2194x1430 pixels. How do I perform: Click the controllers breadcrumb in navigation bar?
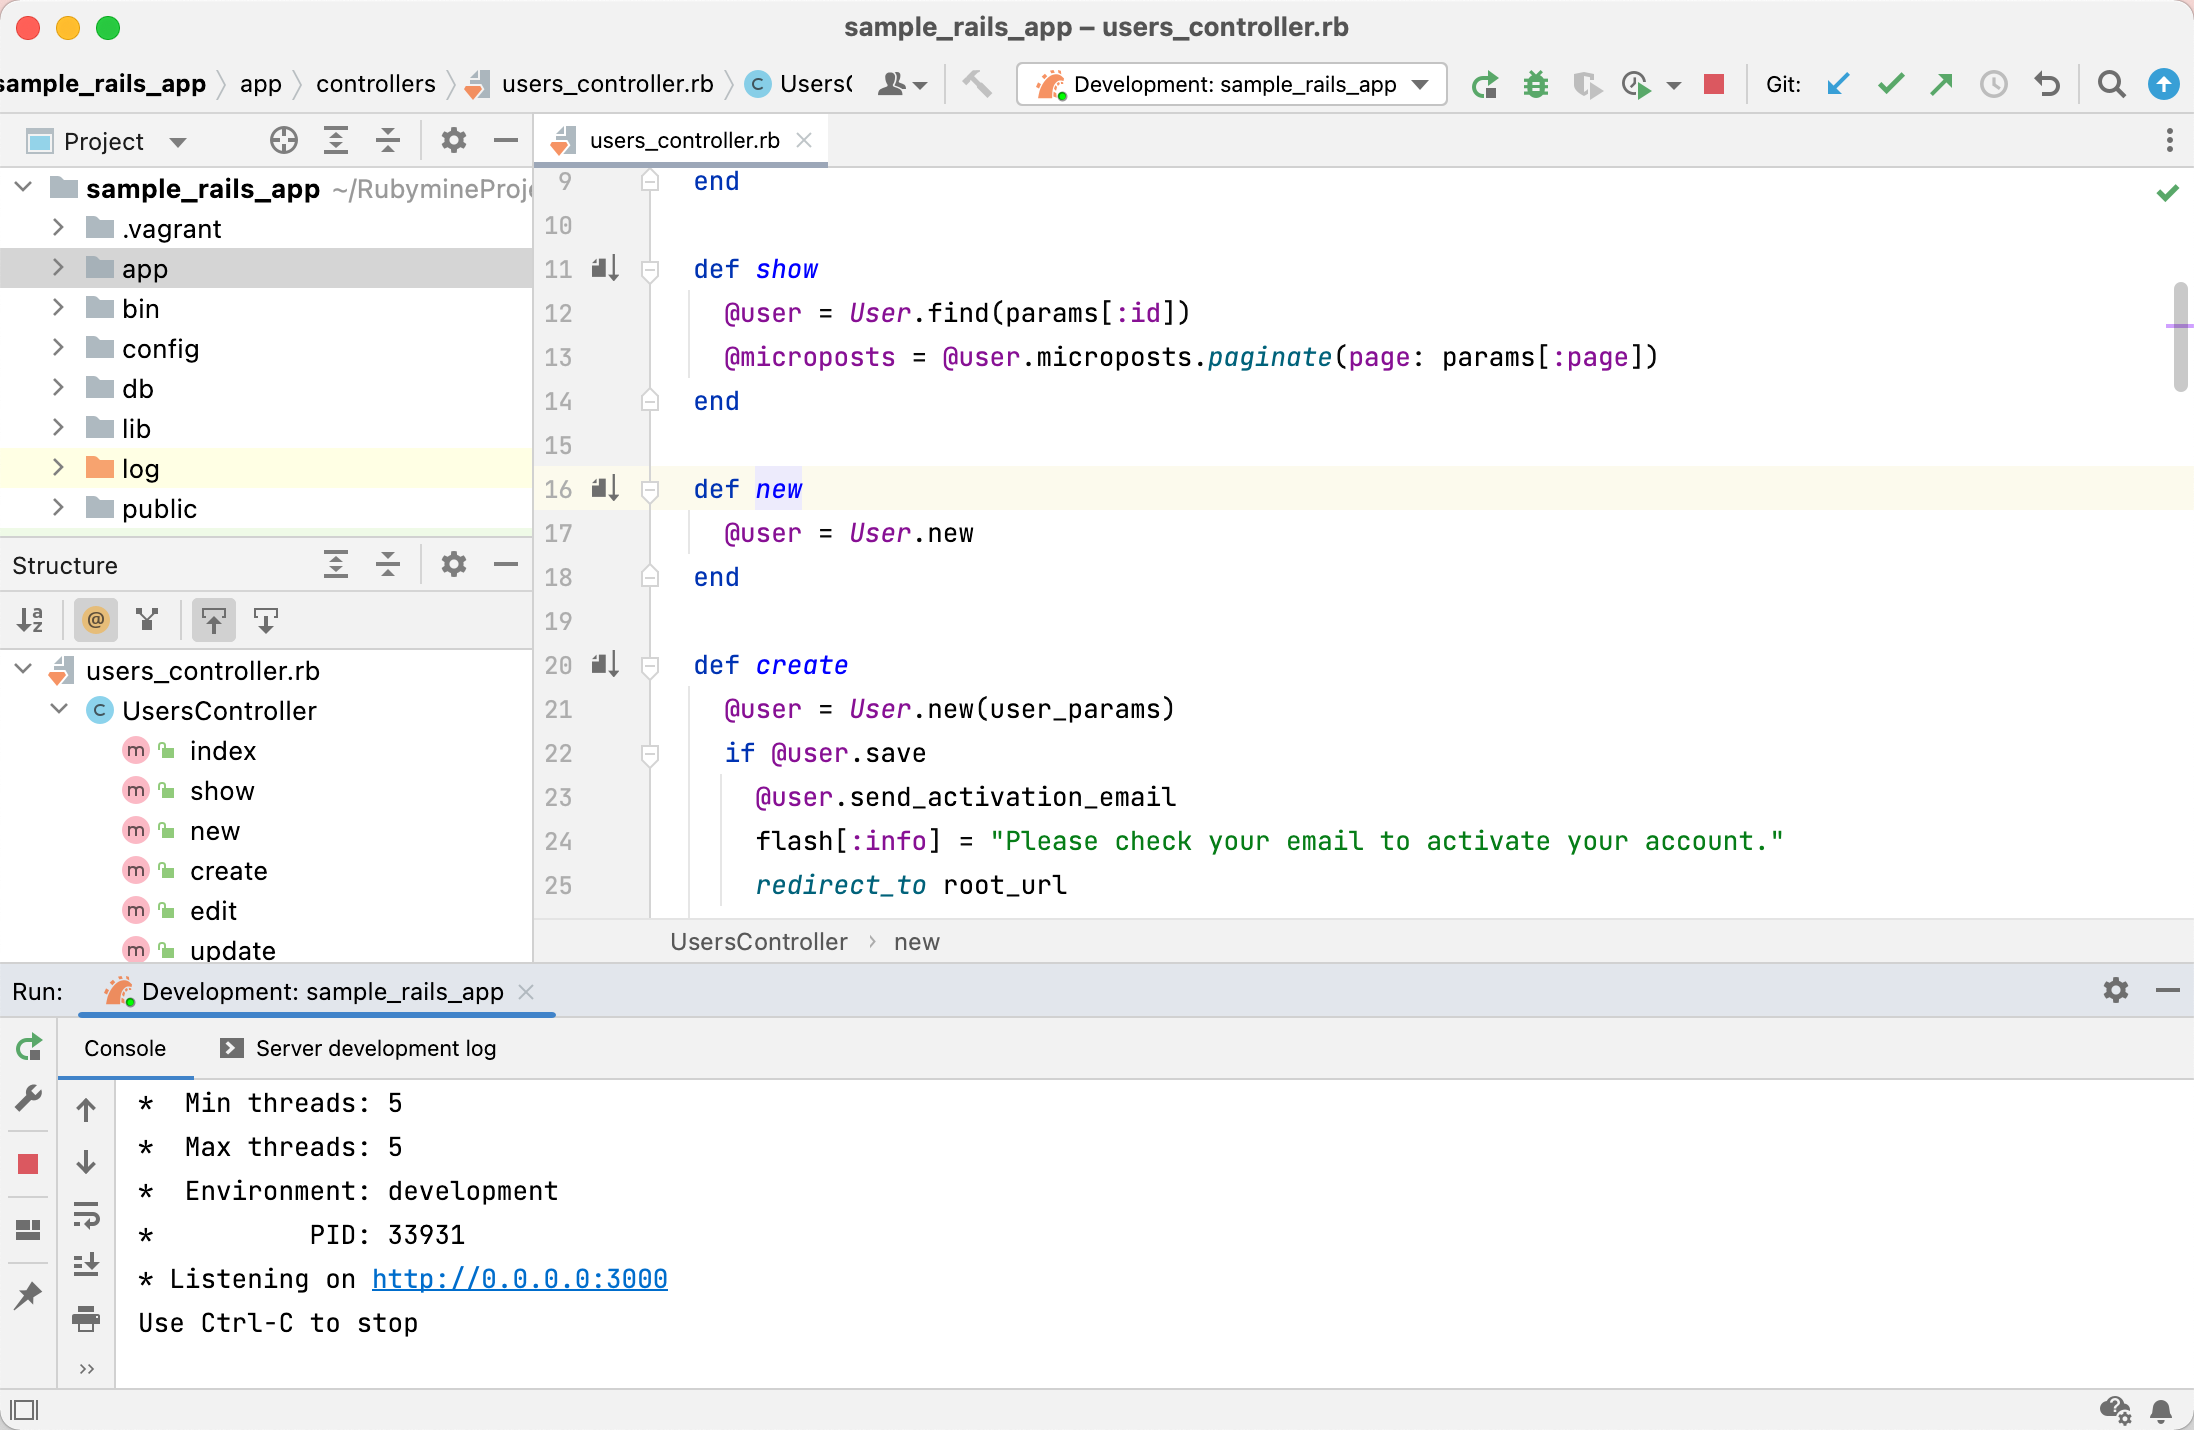click(x=375, y=84)
